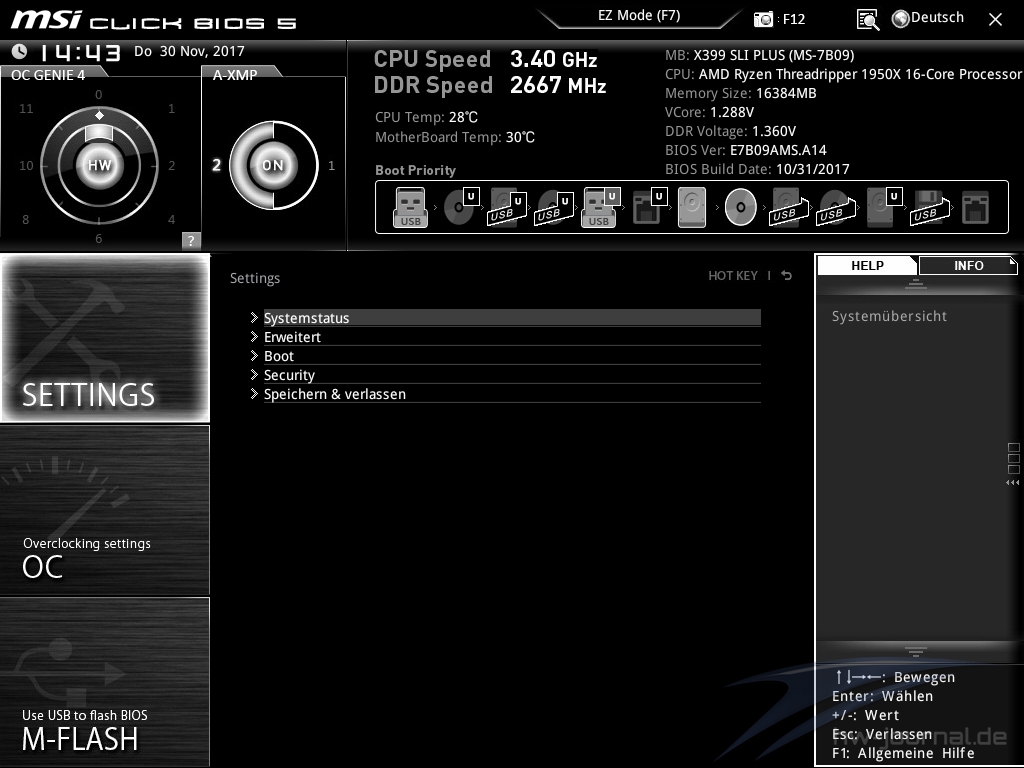Open the Systemstatus menu row

pos(512,317)
